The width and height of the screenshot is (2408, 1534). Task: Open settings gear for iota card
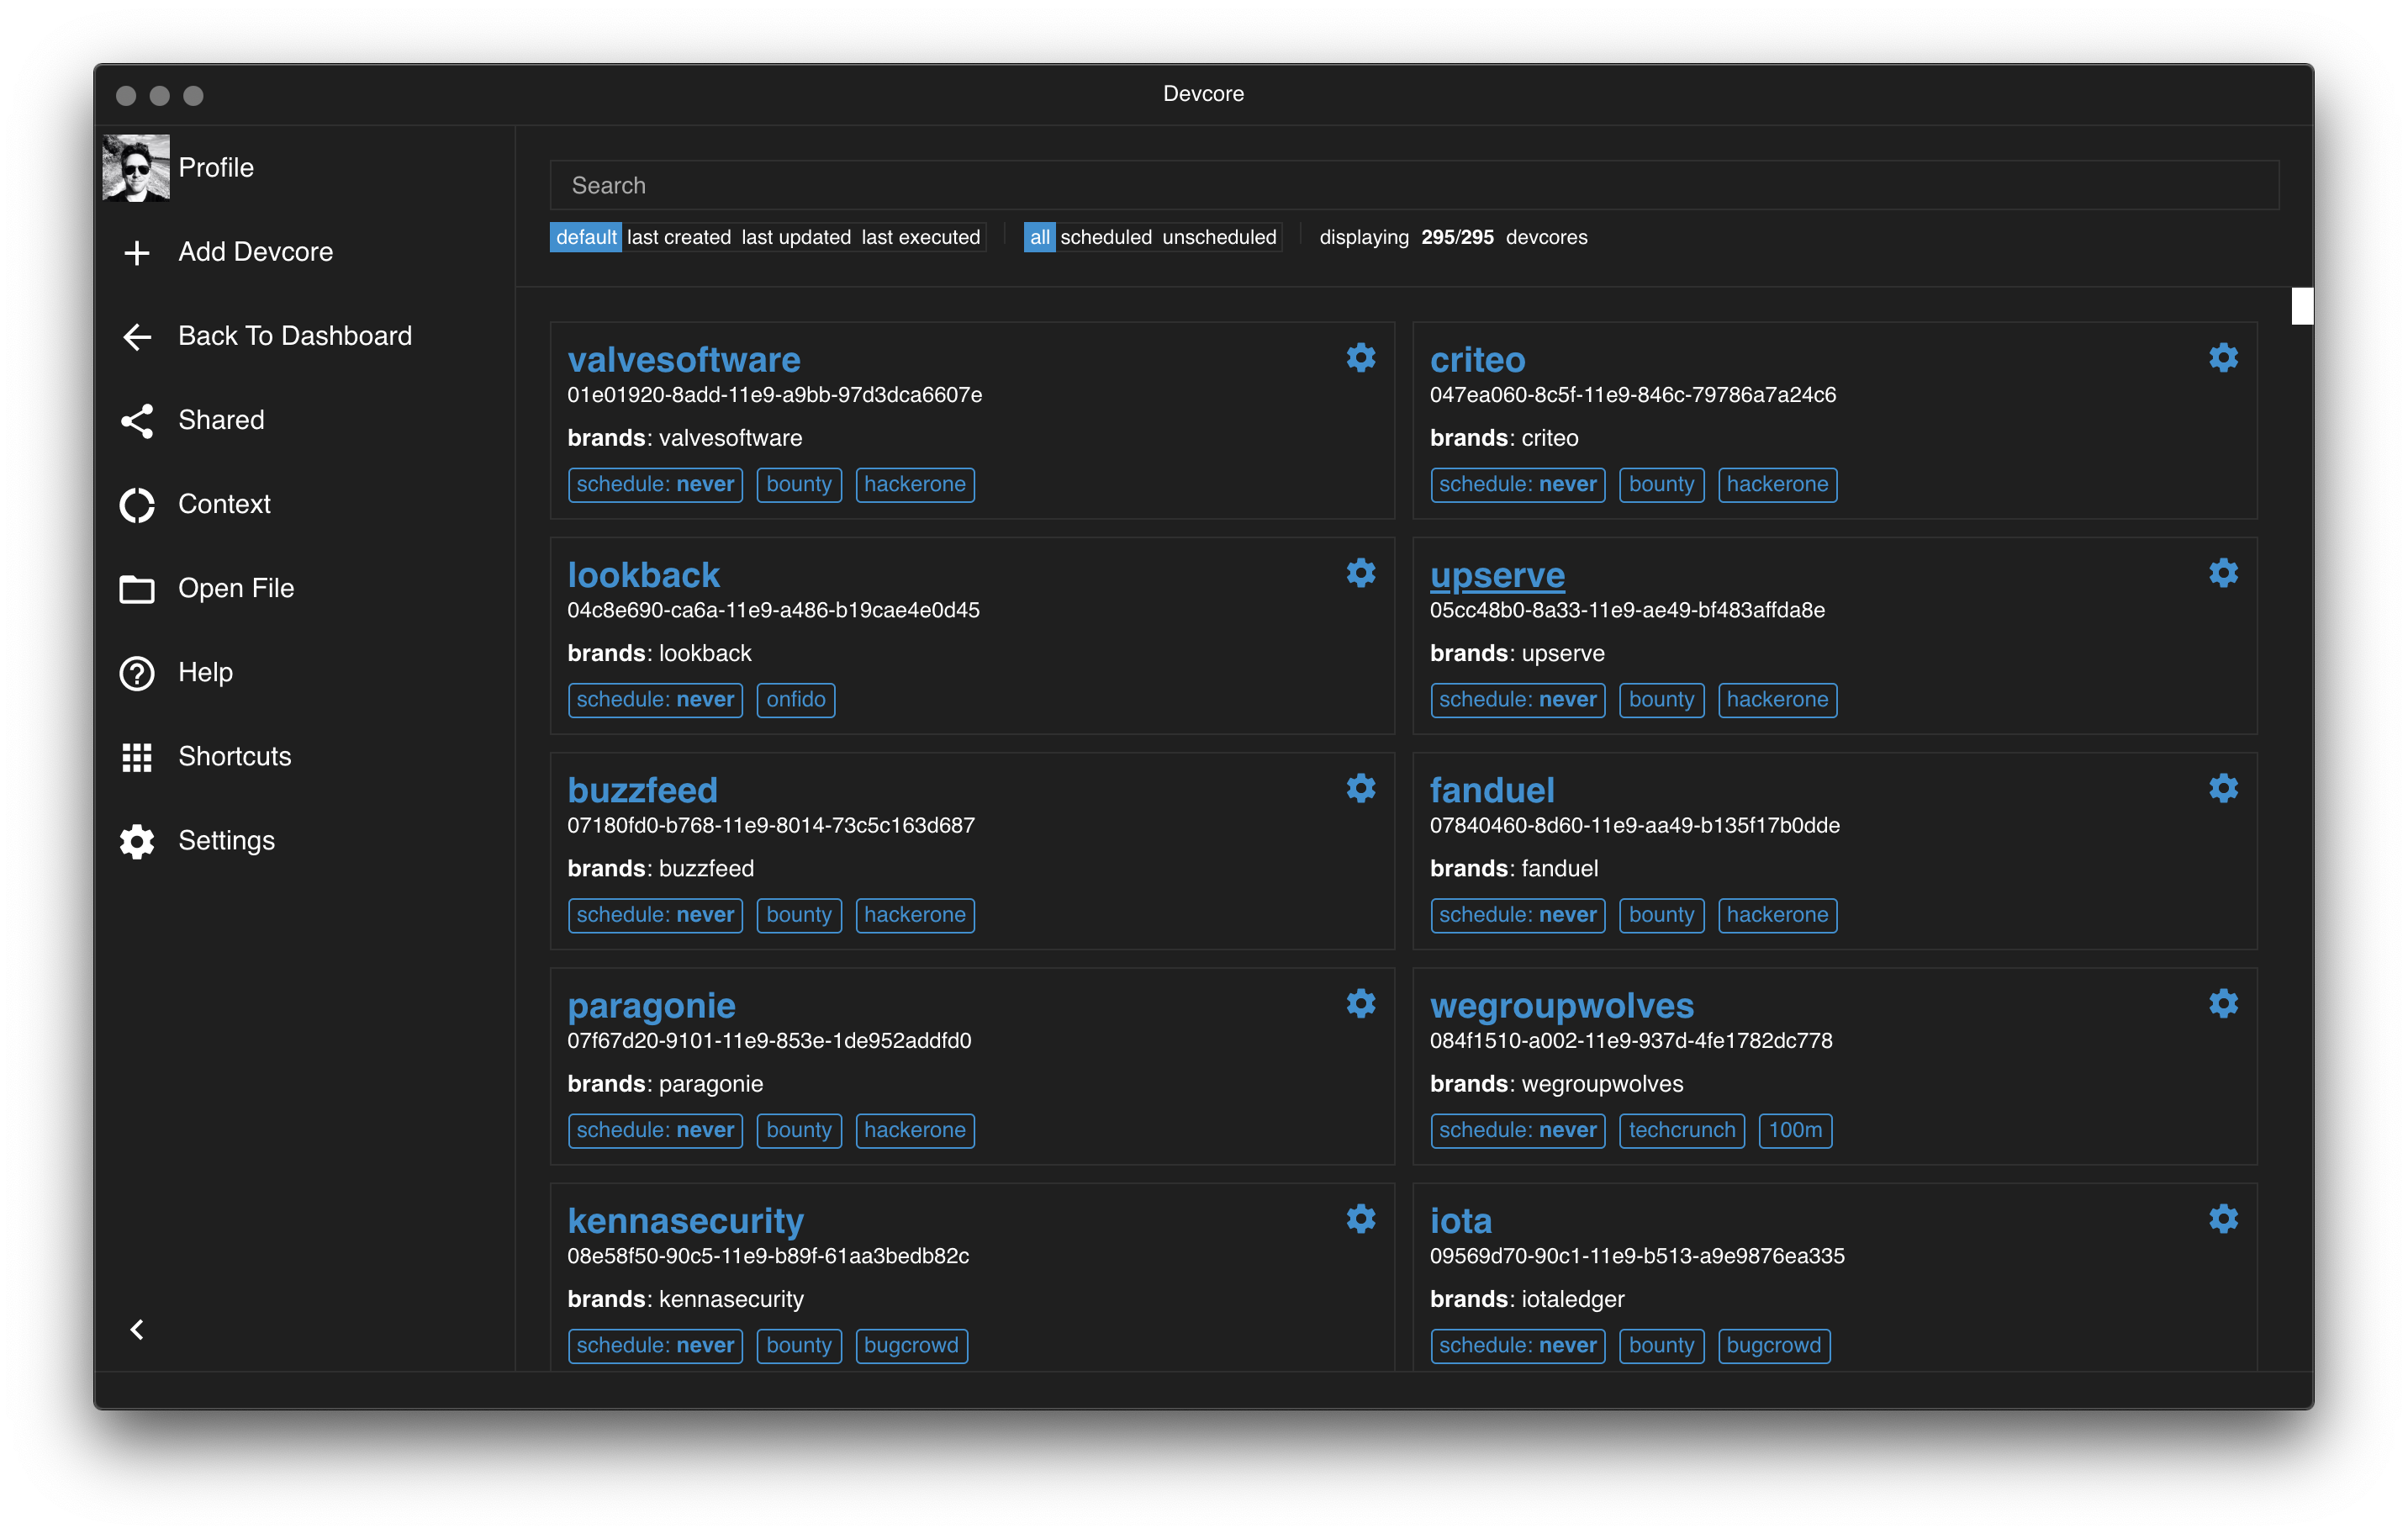(2223, 1218)
